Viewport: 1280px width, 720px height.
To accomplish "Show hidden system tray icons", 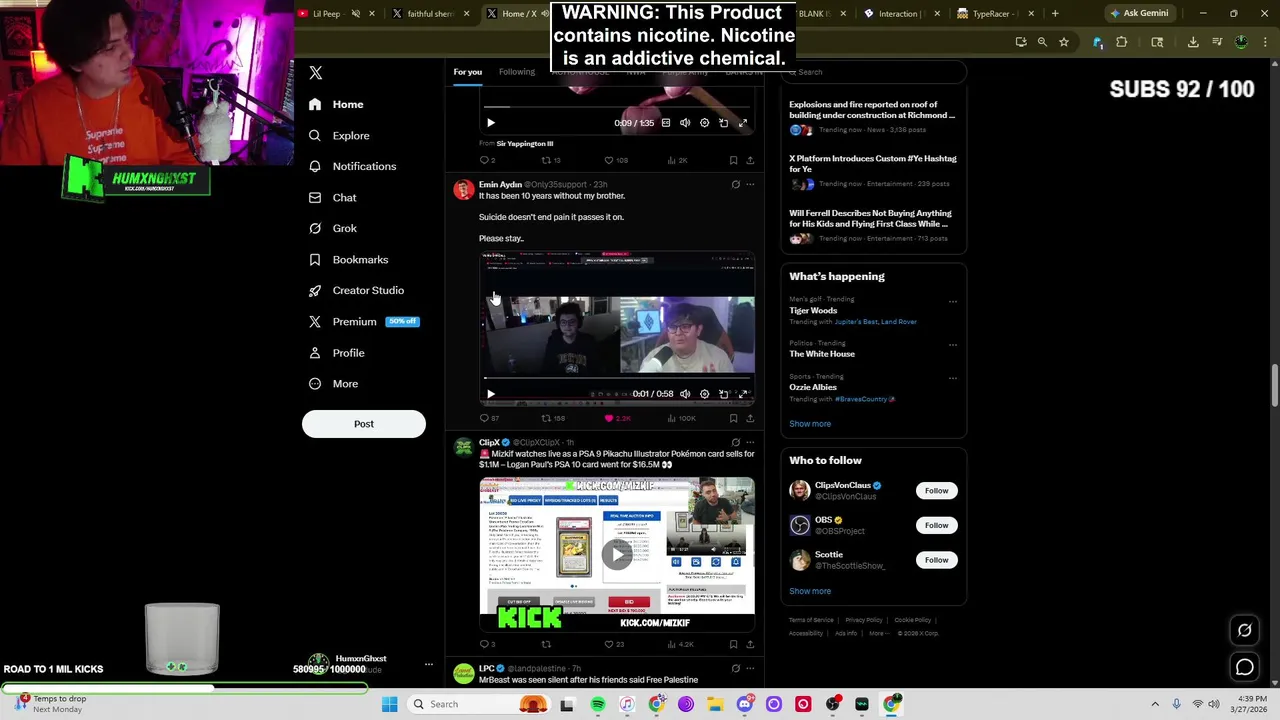I will [1155, 704].
